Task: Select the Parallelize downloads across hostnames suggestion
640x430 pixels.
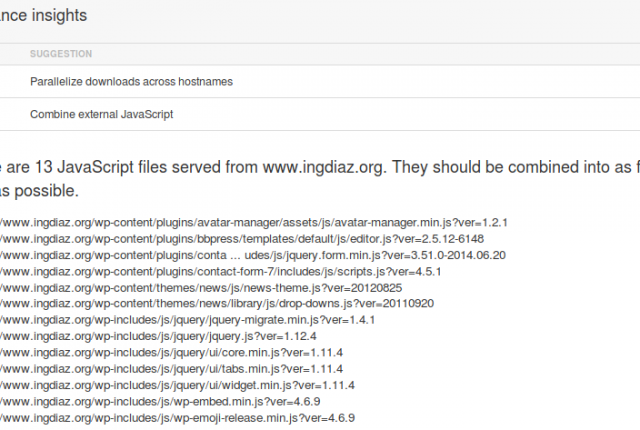Action: click(131, 82)
